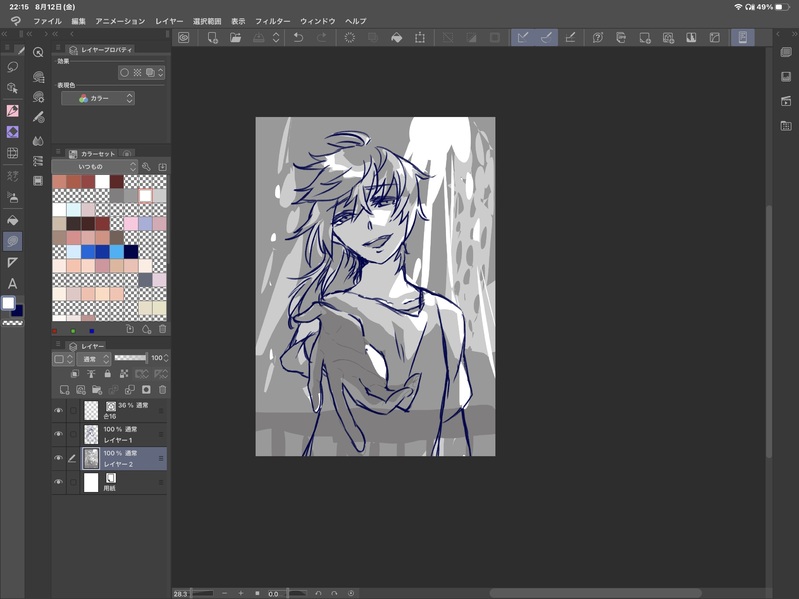Select the Object operation tool with cursor

[12, 88]
